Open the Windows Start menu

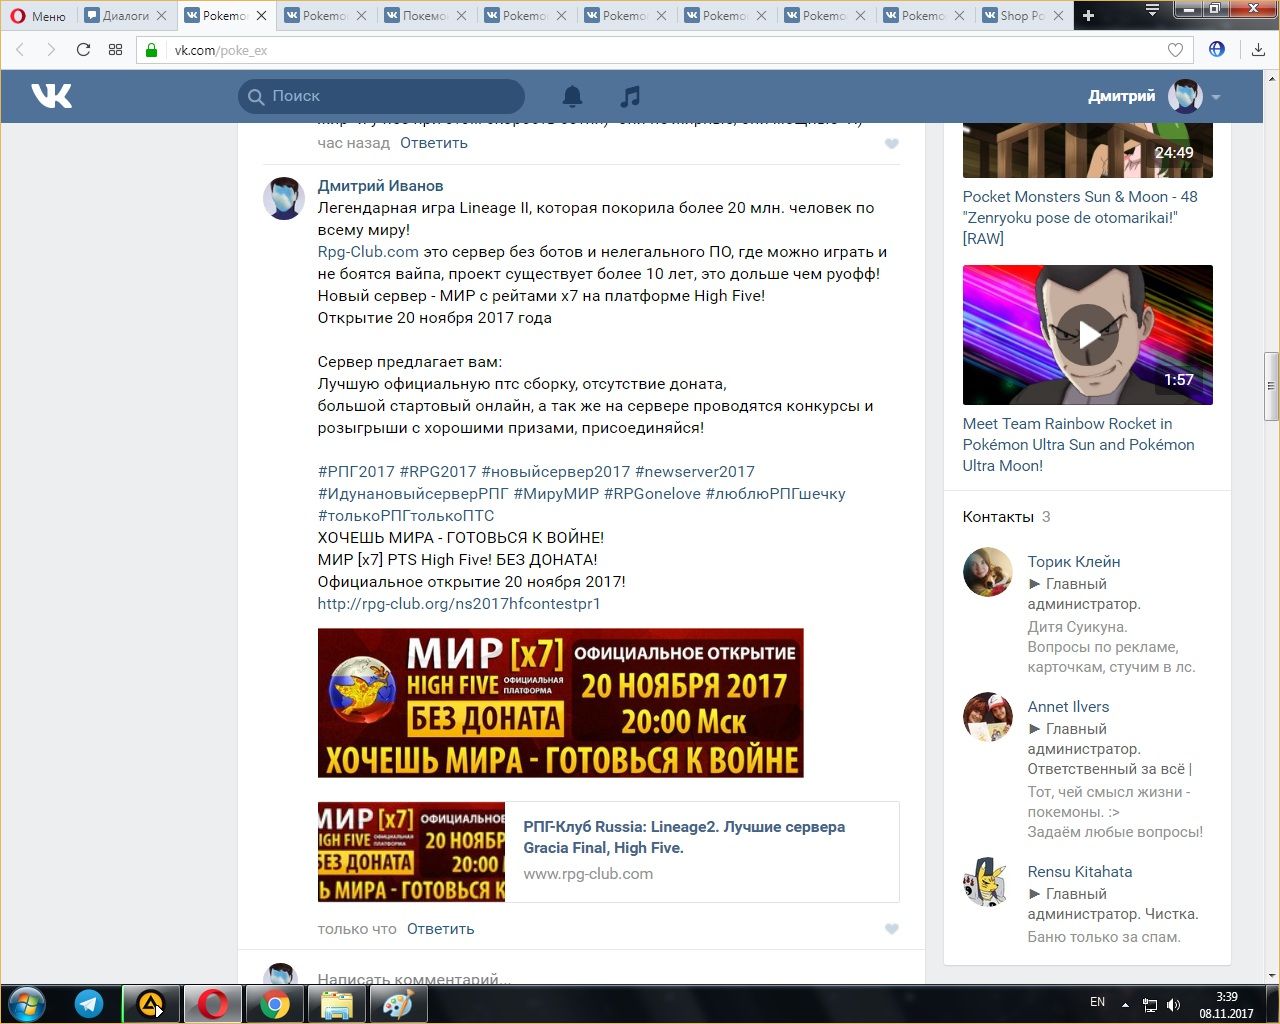pyautogui.click(x=27, y=1004)
